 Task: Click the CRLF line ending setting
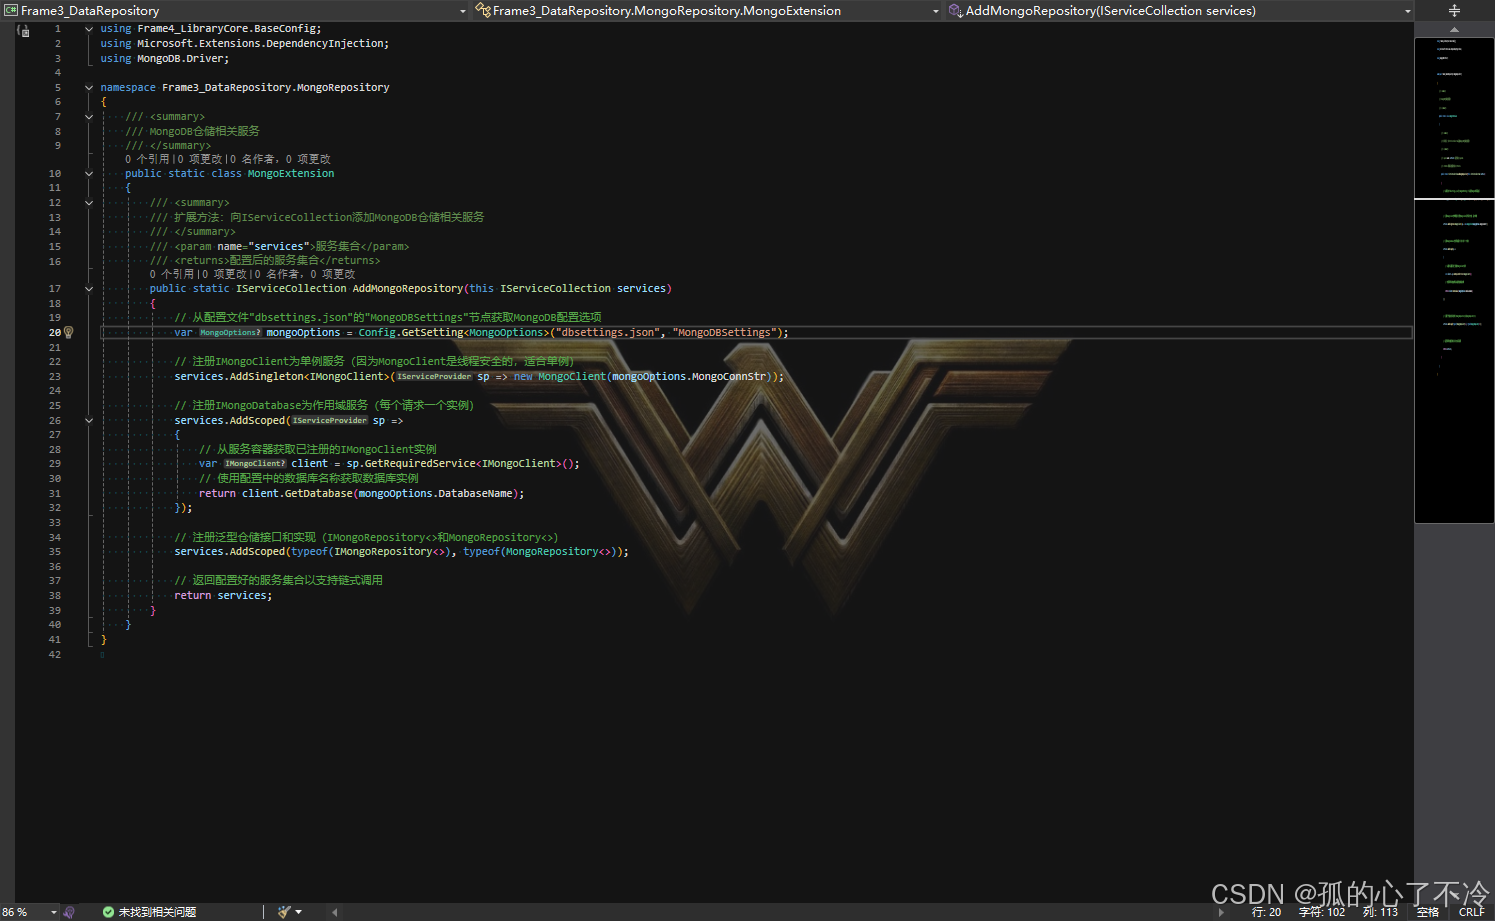1472,912
